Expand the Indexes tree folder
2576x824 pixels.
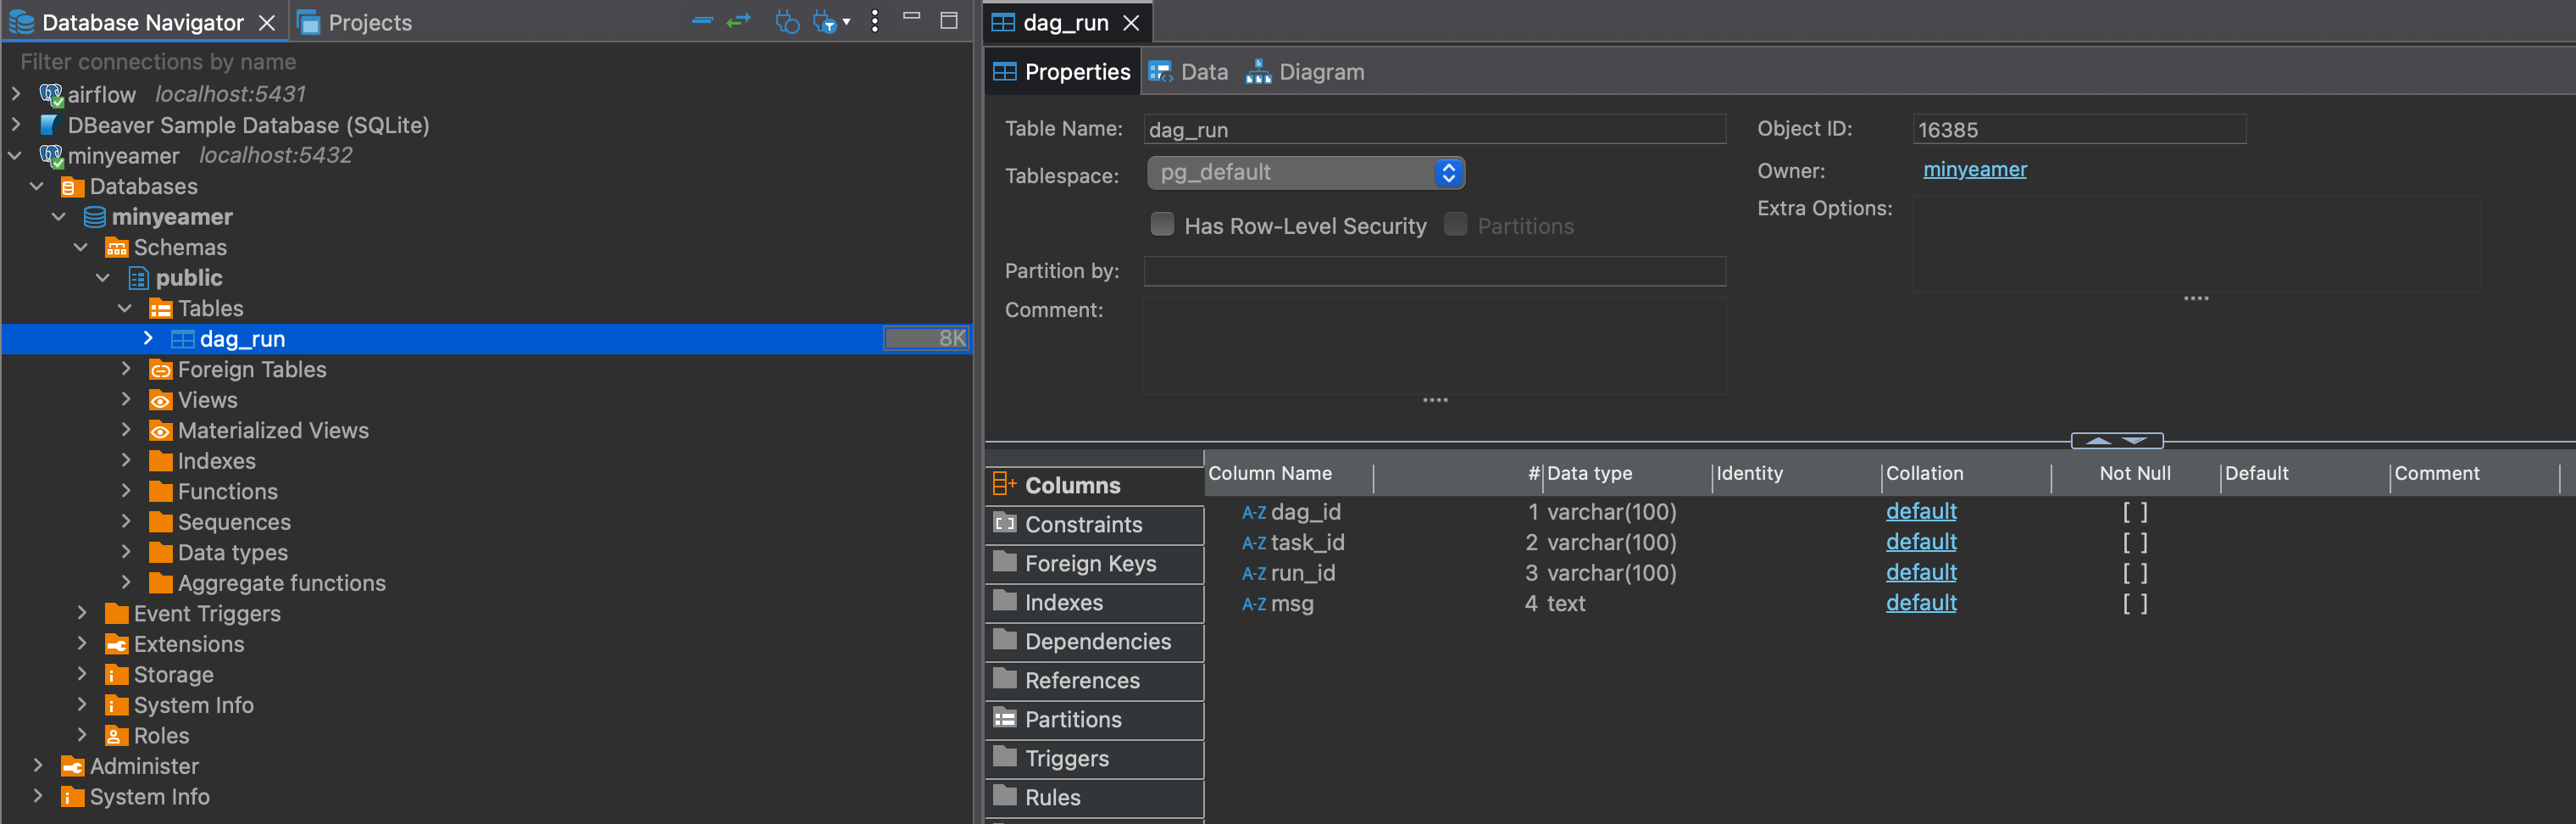click(x=126, y=460)
